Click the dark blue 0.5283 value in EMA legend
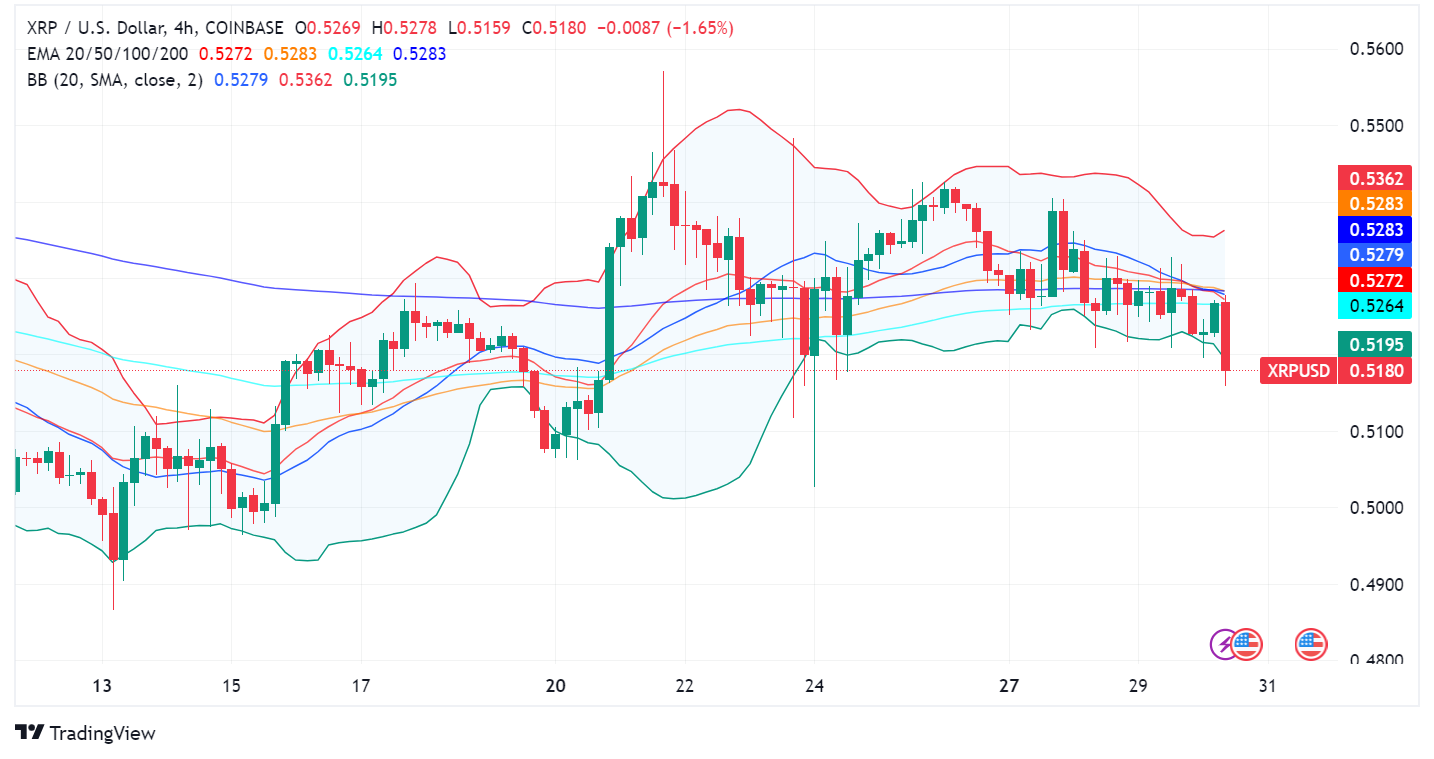This screenshot has height=759, width=1434. (420, 54)
